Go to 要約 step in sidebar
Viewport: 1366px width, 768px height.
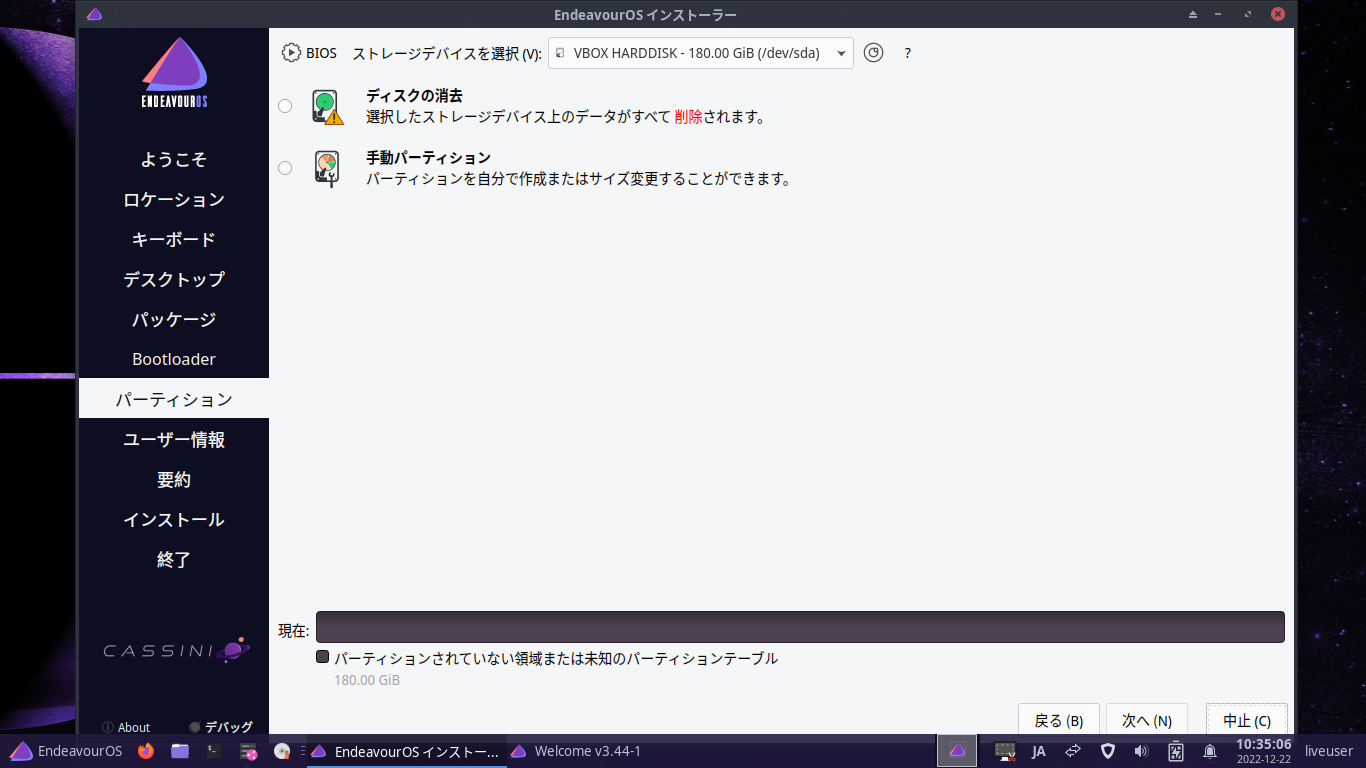coord(174,479)
